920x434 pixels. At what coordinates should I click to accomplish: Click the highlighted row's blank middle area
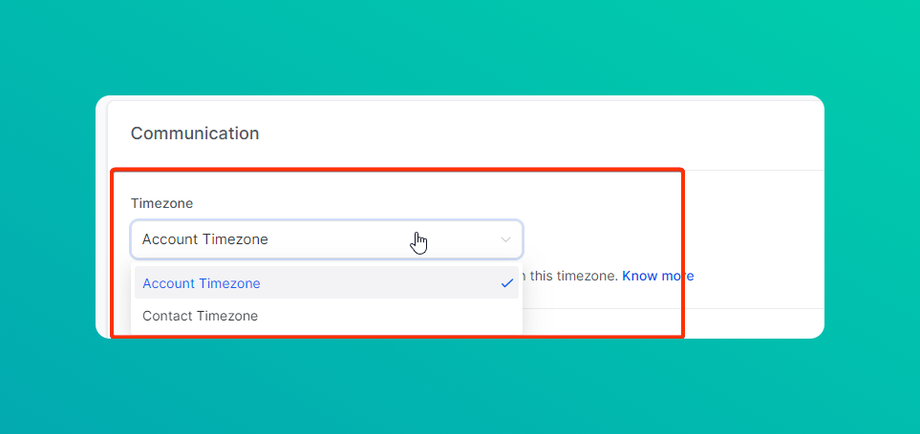click(x=380, y=283)
